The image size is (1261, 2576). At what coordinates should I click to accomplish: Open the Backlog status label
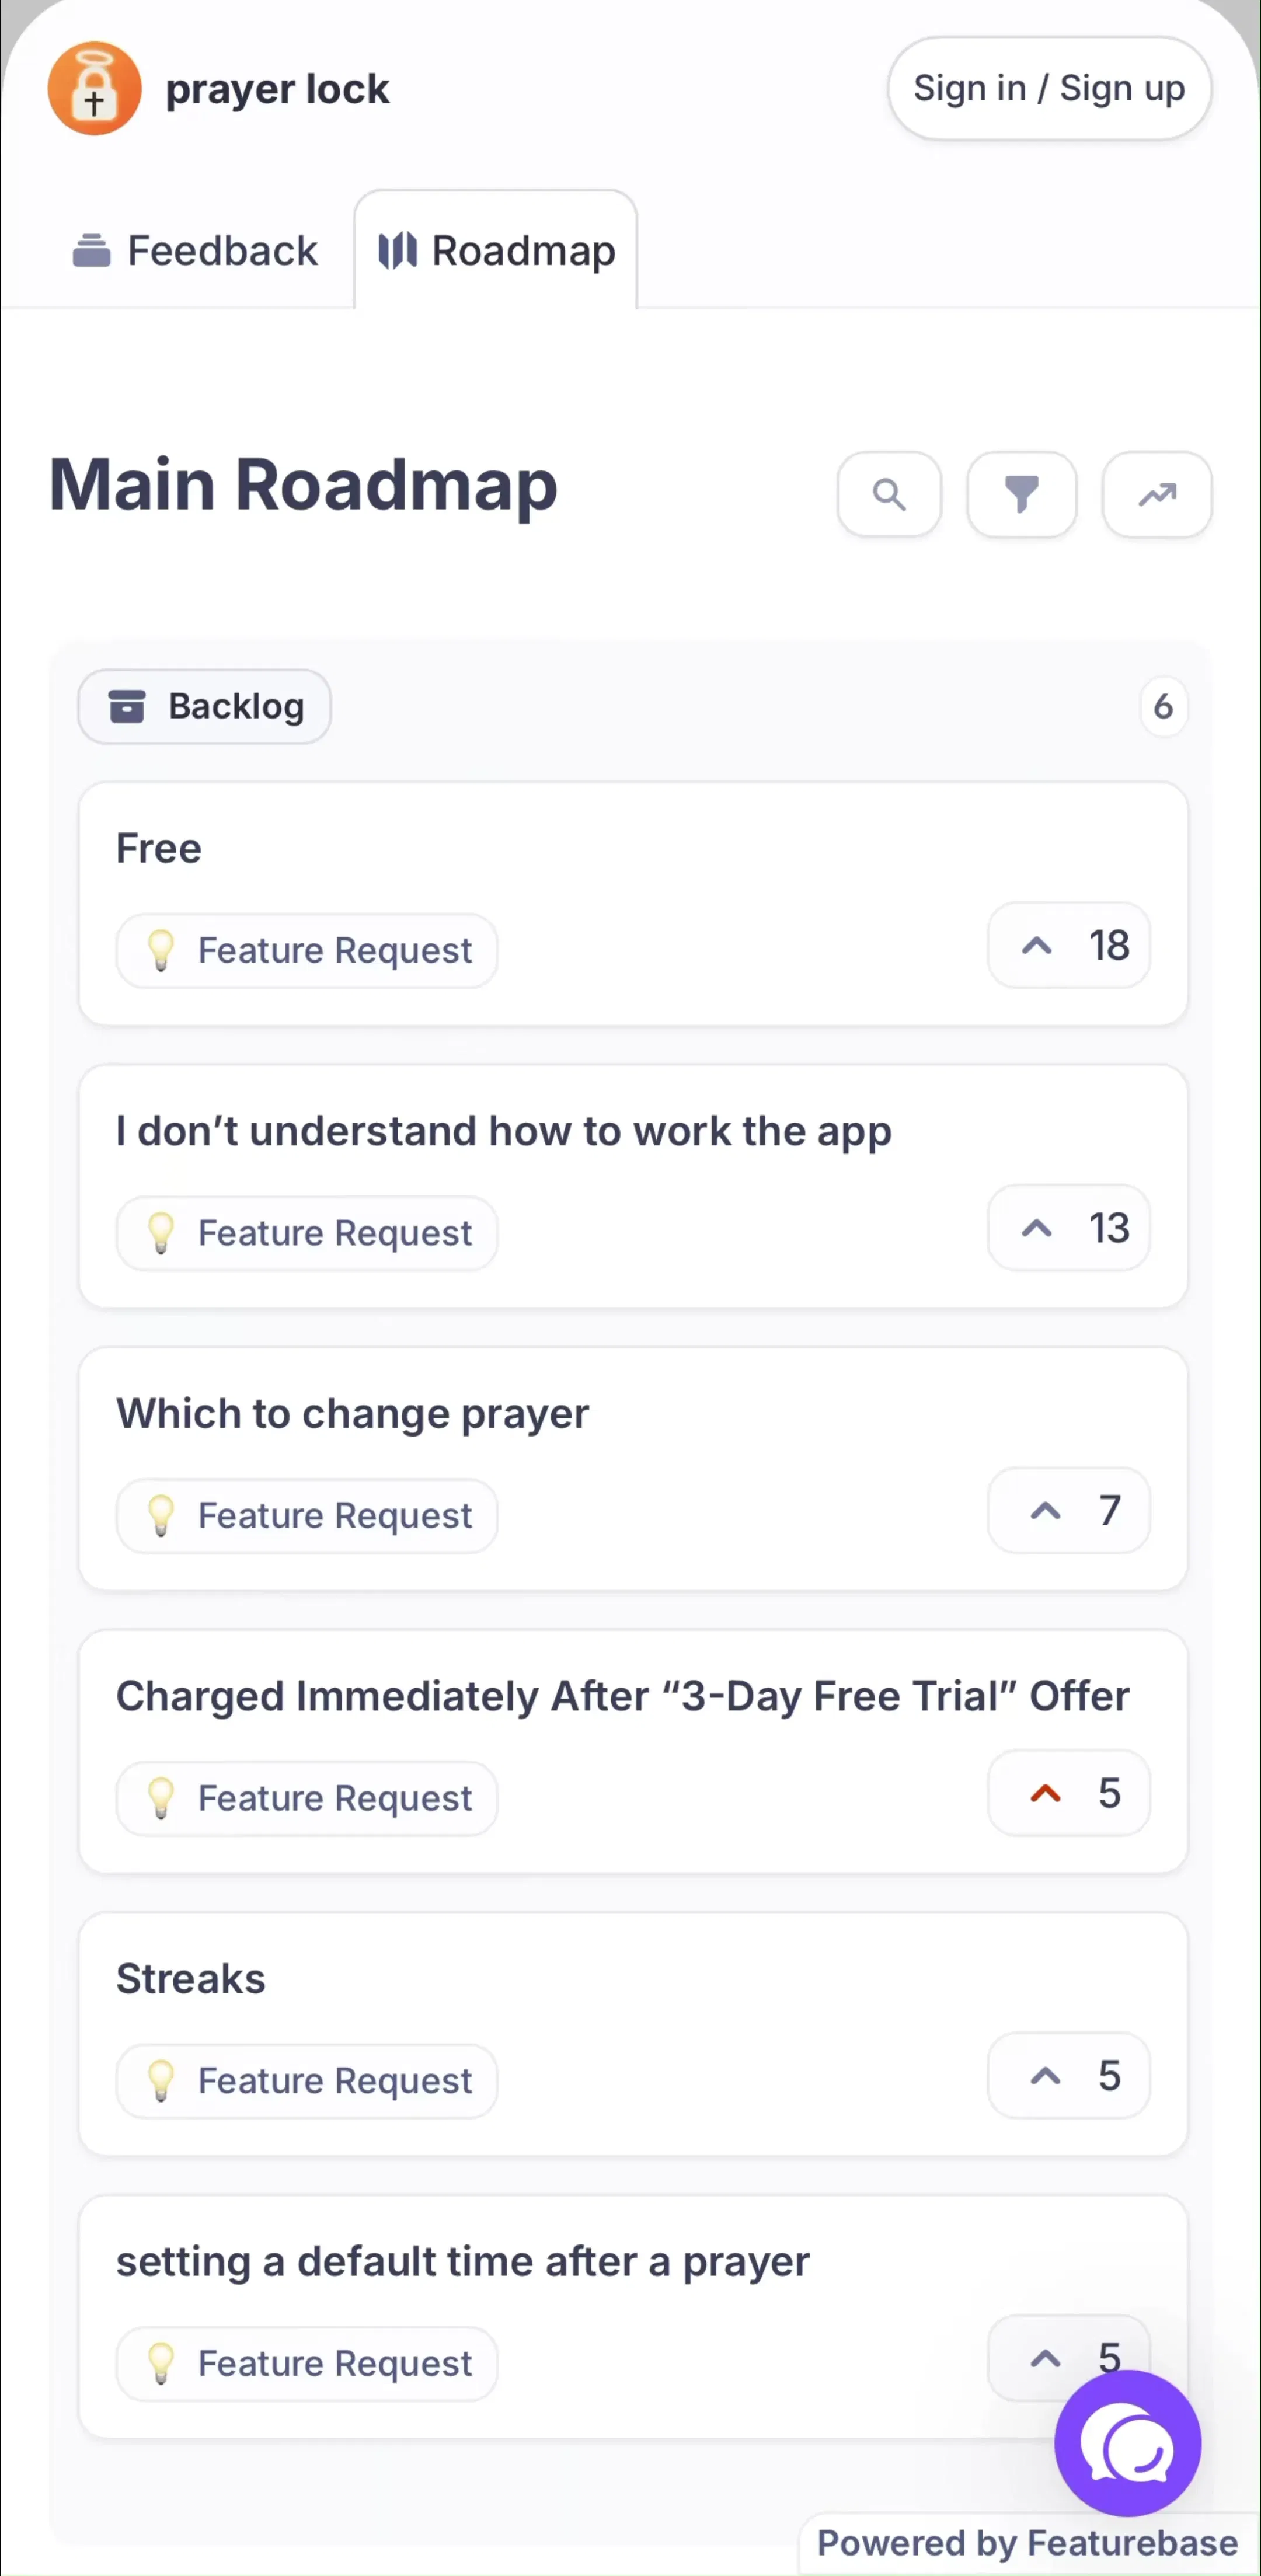(x=204, y=706)
